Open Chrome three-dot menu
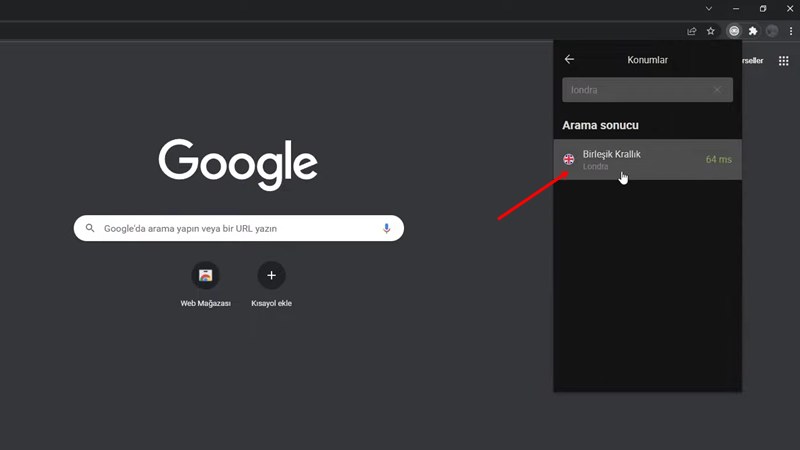The width and height of the screenshot is (800, 450). (x=791, y=31)
